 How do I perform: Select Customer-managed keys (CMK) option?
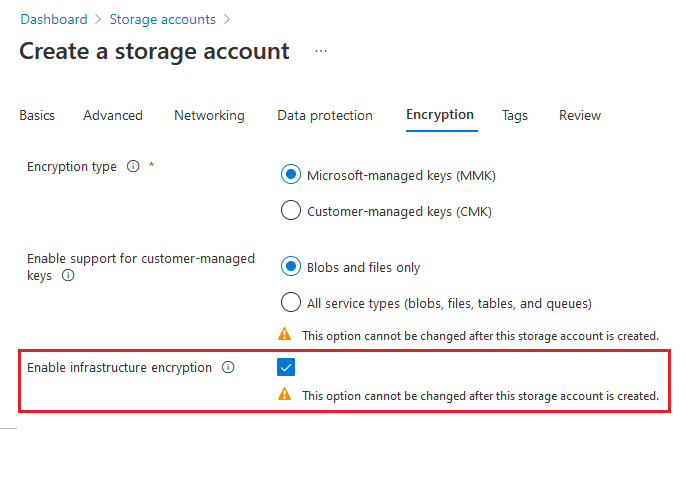pyautogui.click(x=291, y=211)
